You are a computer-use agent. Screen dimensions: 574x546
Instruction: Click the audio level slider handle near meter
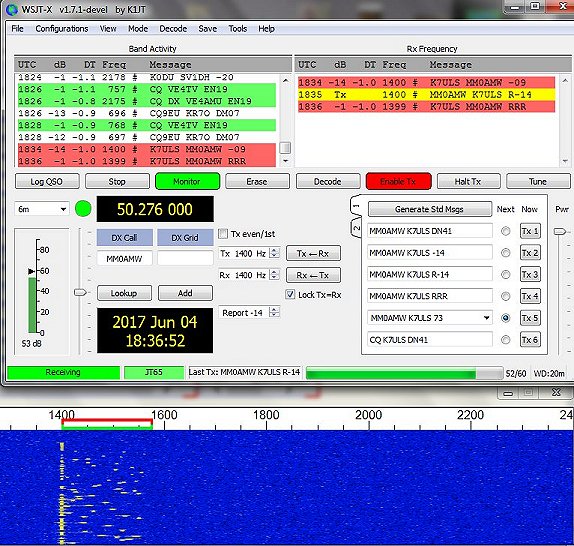tap(80, 292)
